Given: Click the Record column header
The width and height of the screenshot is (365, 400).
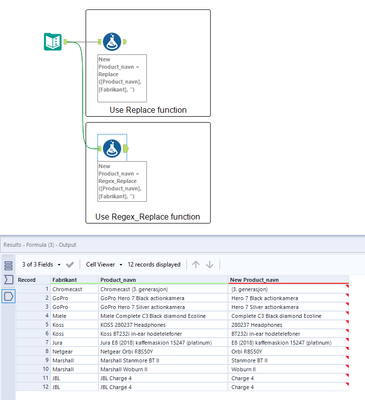Looking at the screenshot, I should click(x=33, y=280).
